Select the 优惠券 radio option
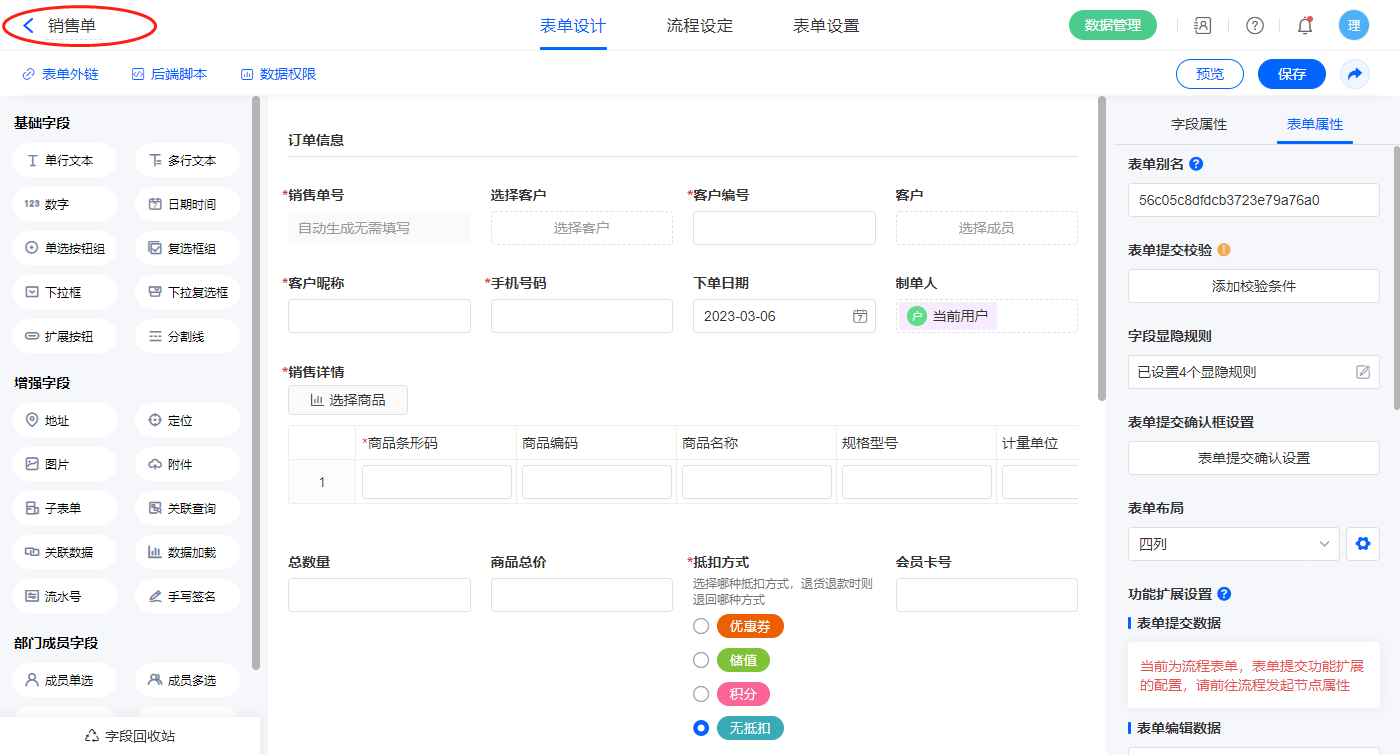 click(701, 626)
